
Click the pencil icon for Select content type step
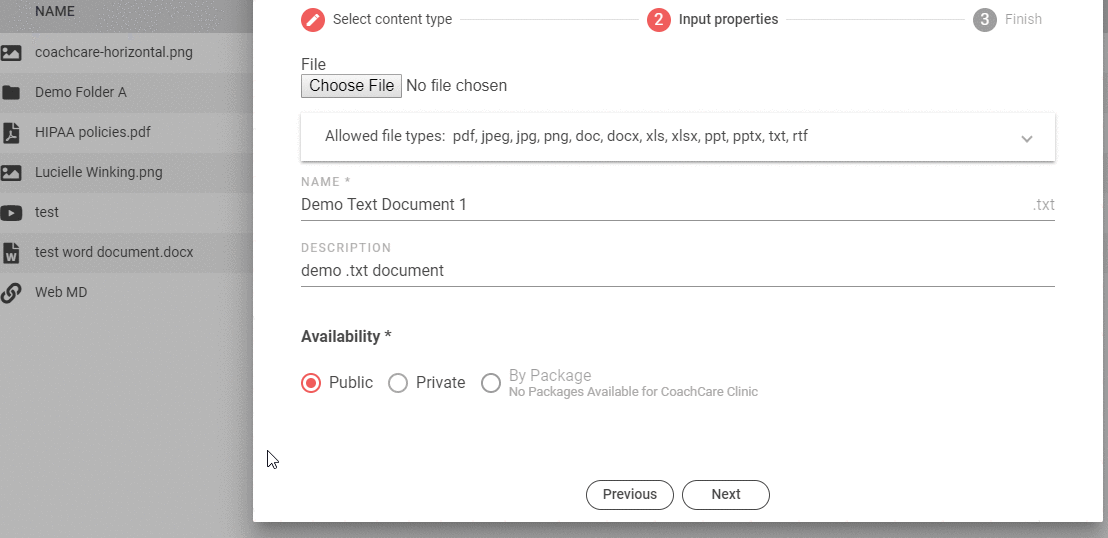[313, 19]
